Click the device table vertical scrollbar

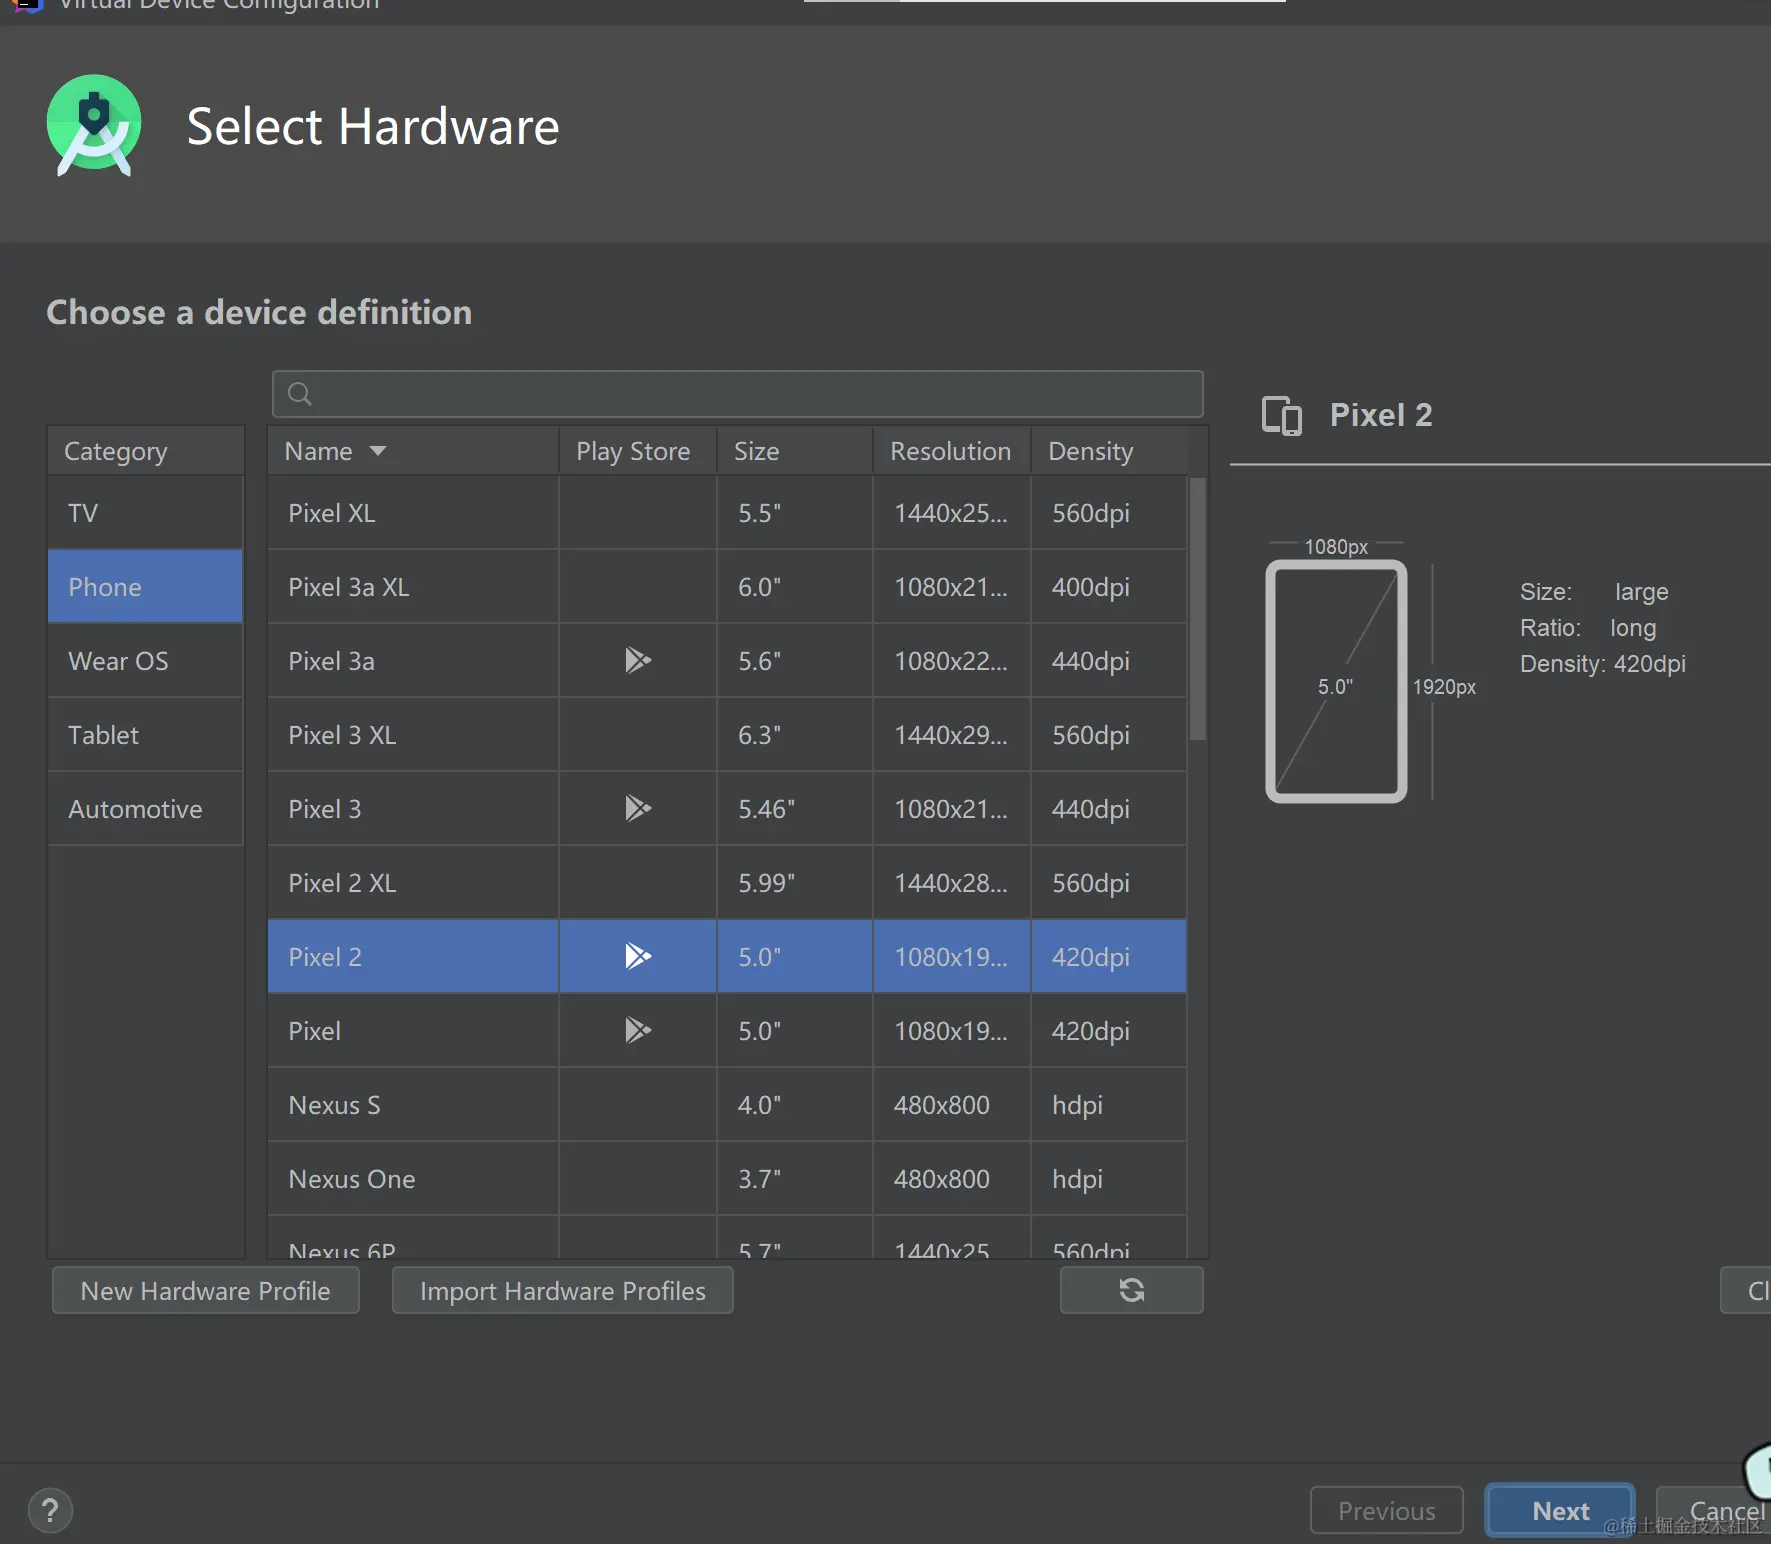(x=1197, y=608)
